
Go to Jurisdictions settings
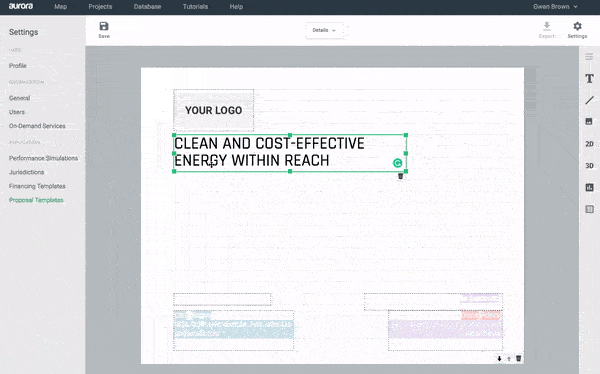click(x=26, y=172)
